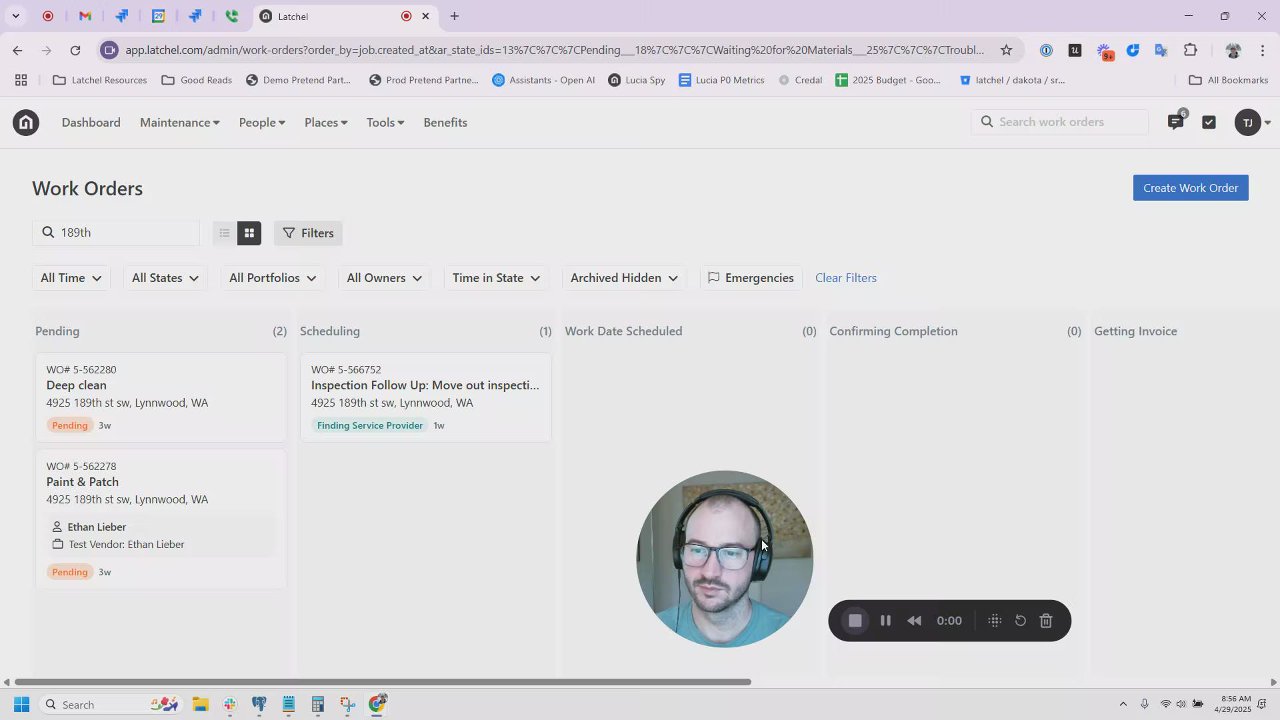
Task: Rewind the recording
Action: [914, 621]
